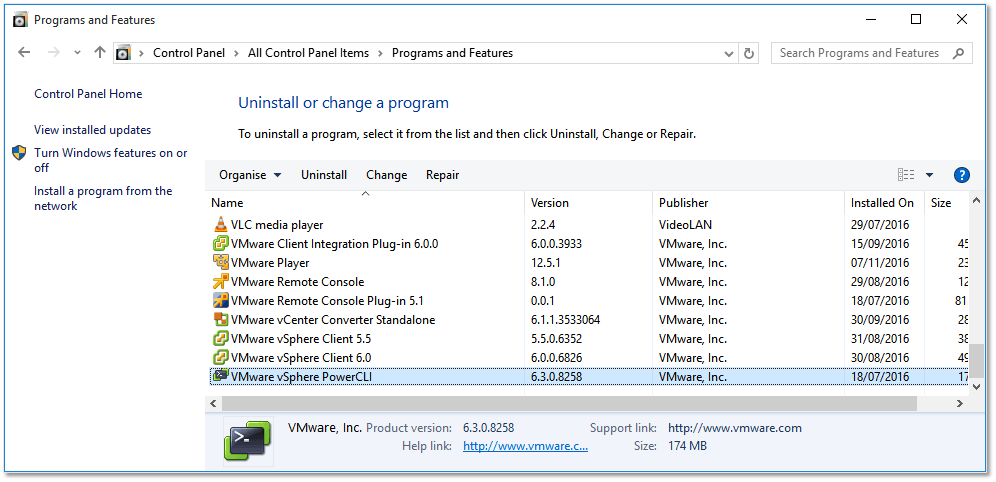Screen dimensions: 996x482
Task: Open Control Panel Home link
Action: pos(88,94)
